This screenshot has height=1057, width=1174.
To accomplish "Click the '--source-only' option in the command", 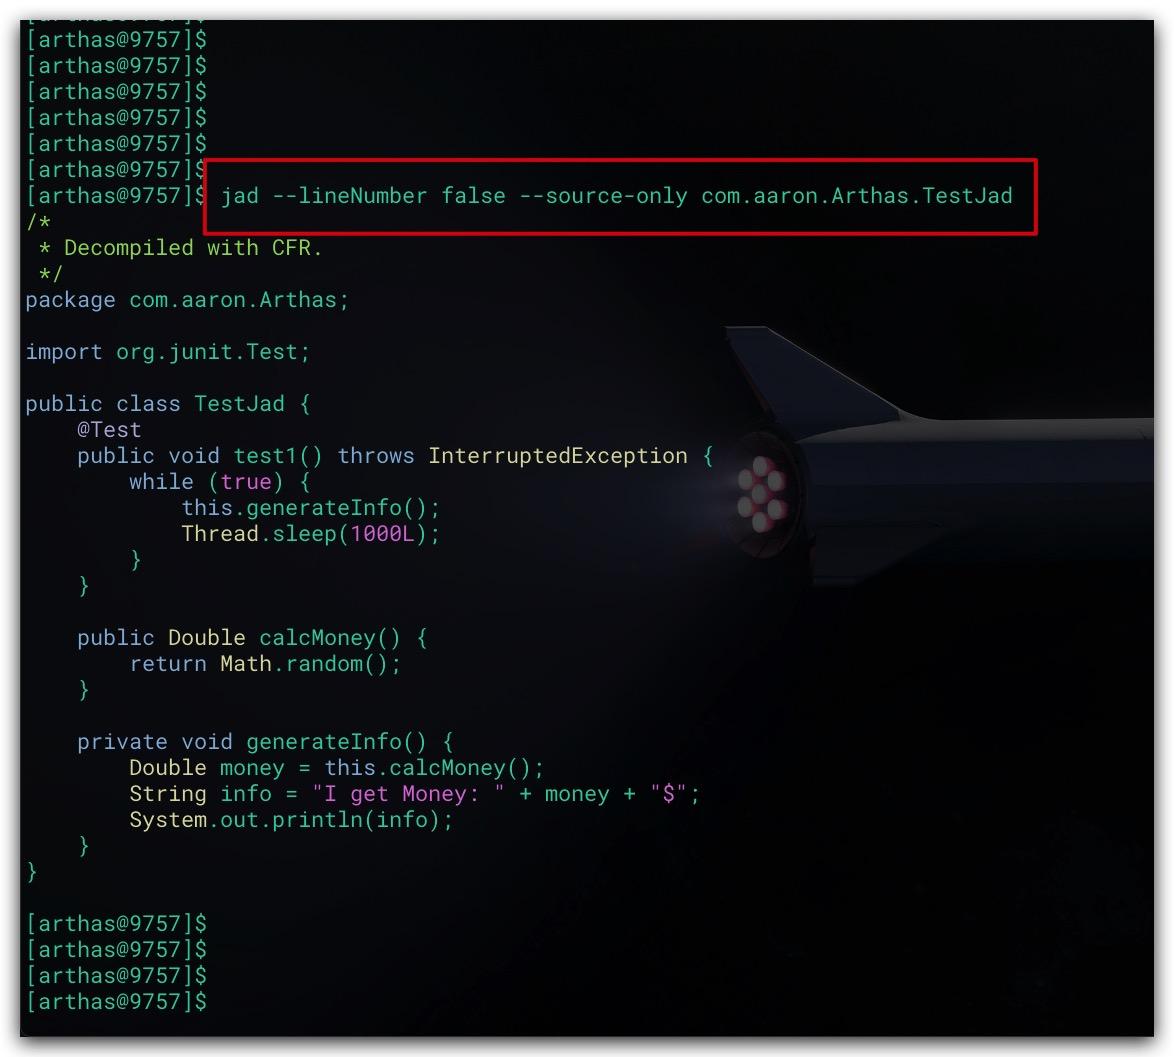I will click(603, 196).
